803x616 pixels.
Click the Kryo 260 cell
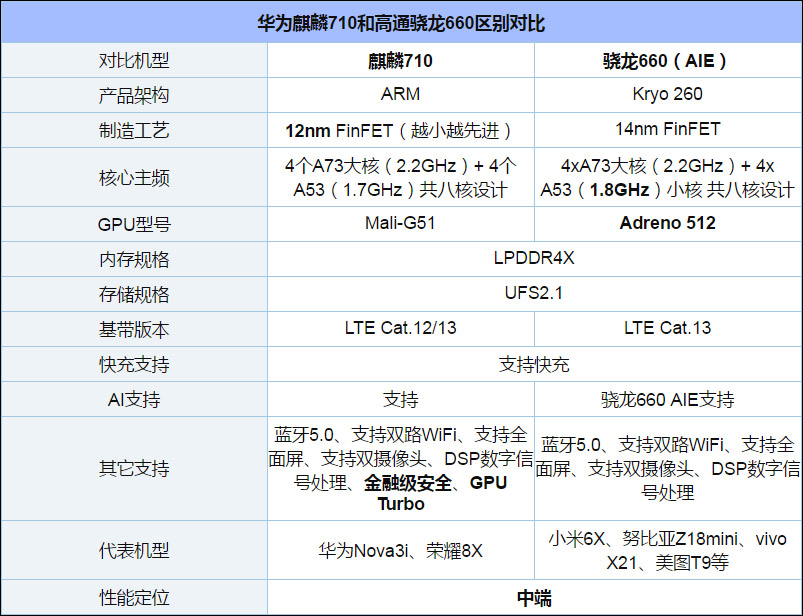coord(667,94)
